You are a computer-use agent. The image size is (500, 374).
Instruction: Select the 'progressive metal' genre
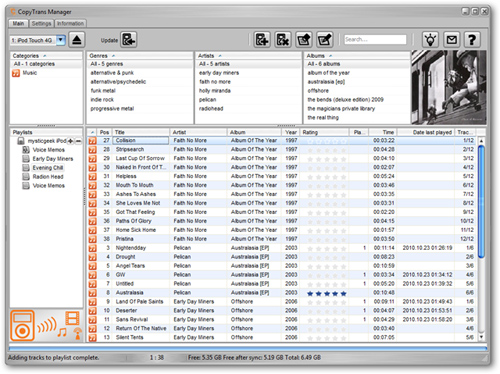[112, 109]
